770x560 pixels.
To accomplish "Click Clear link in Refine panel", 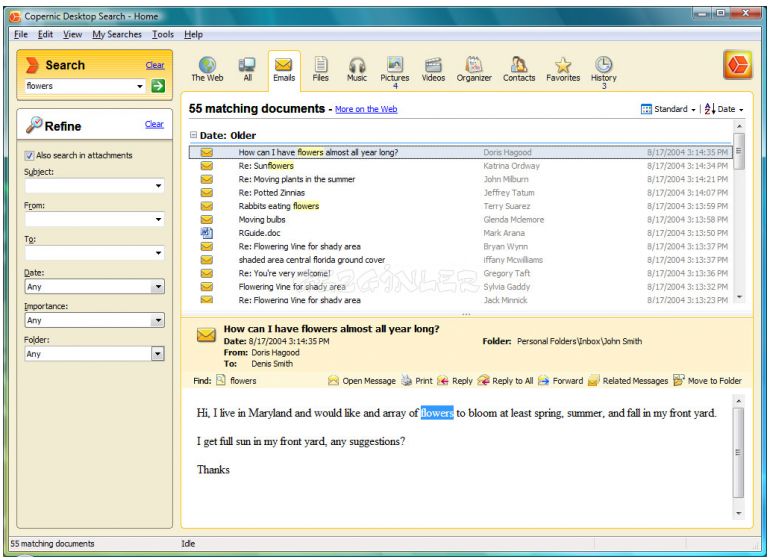I will pos(154,124).
